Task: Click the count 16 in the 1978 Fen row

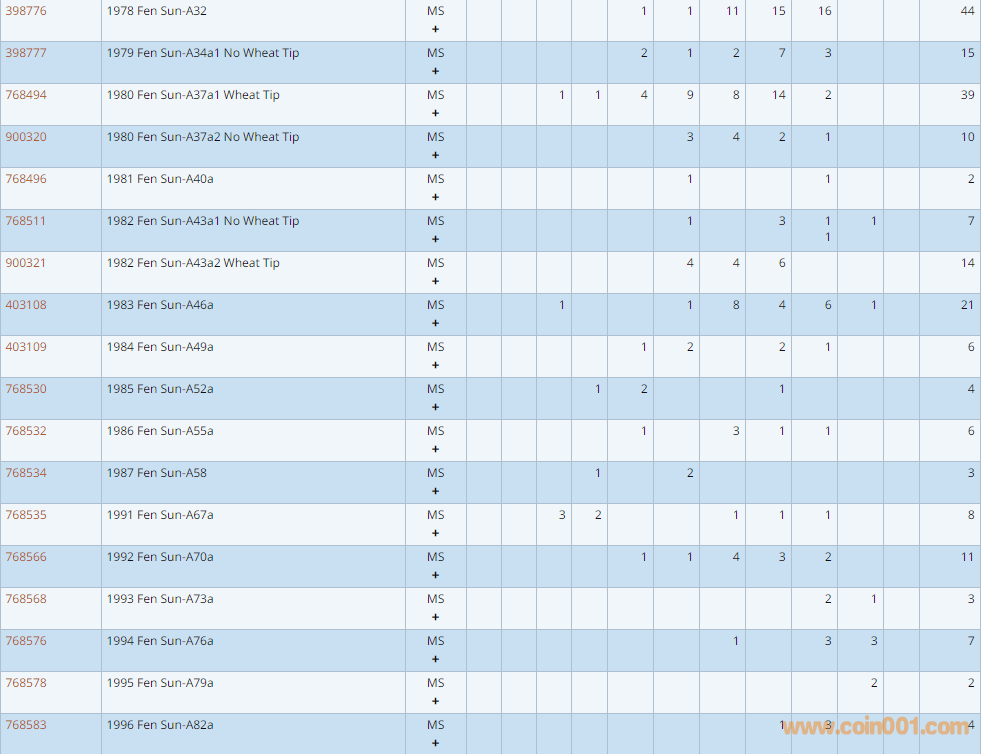Action: [824, 11]
